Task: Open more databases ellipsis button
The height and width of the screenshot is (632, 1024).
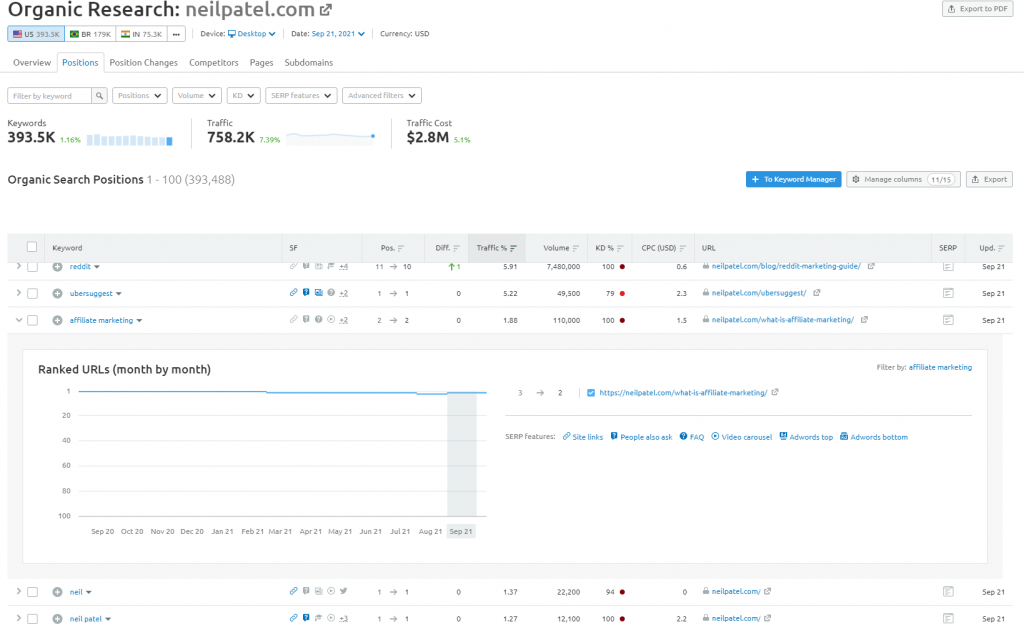Action: click(176, 34)
